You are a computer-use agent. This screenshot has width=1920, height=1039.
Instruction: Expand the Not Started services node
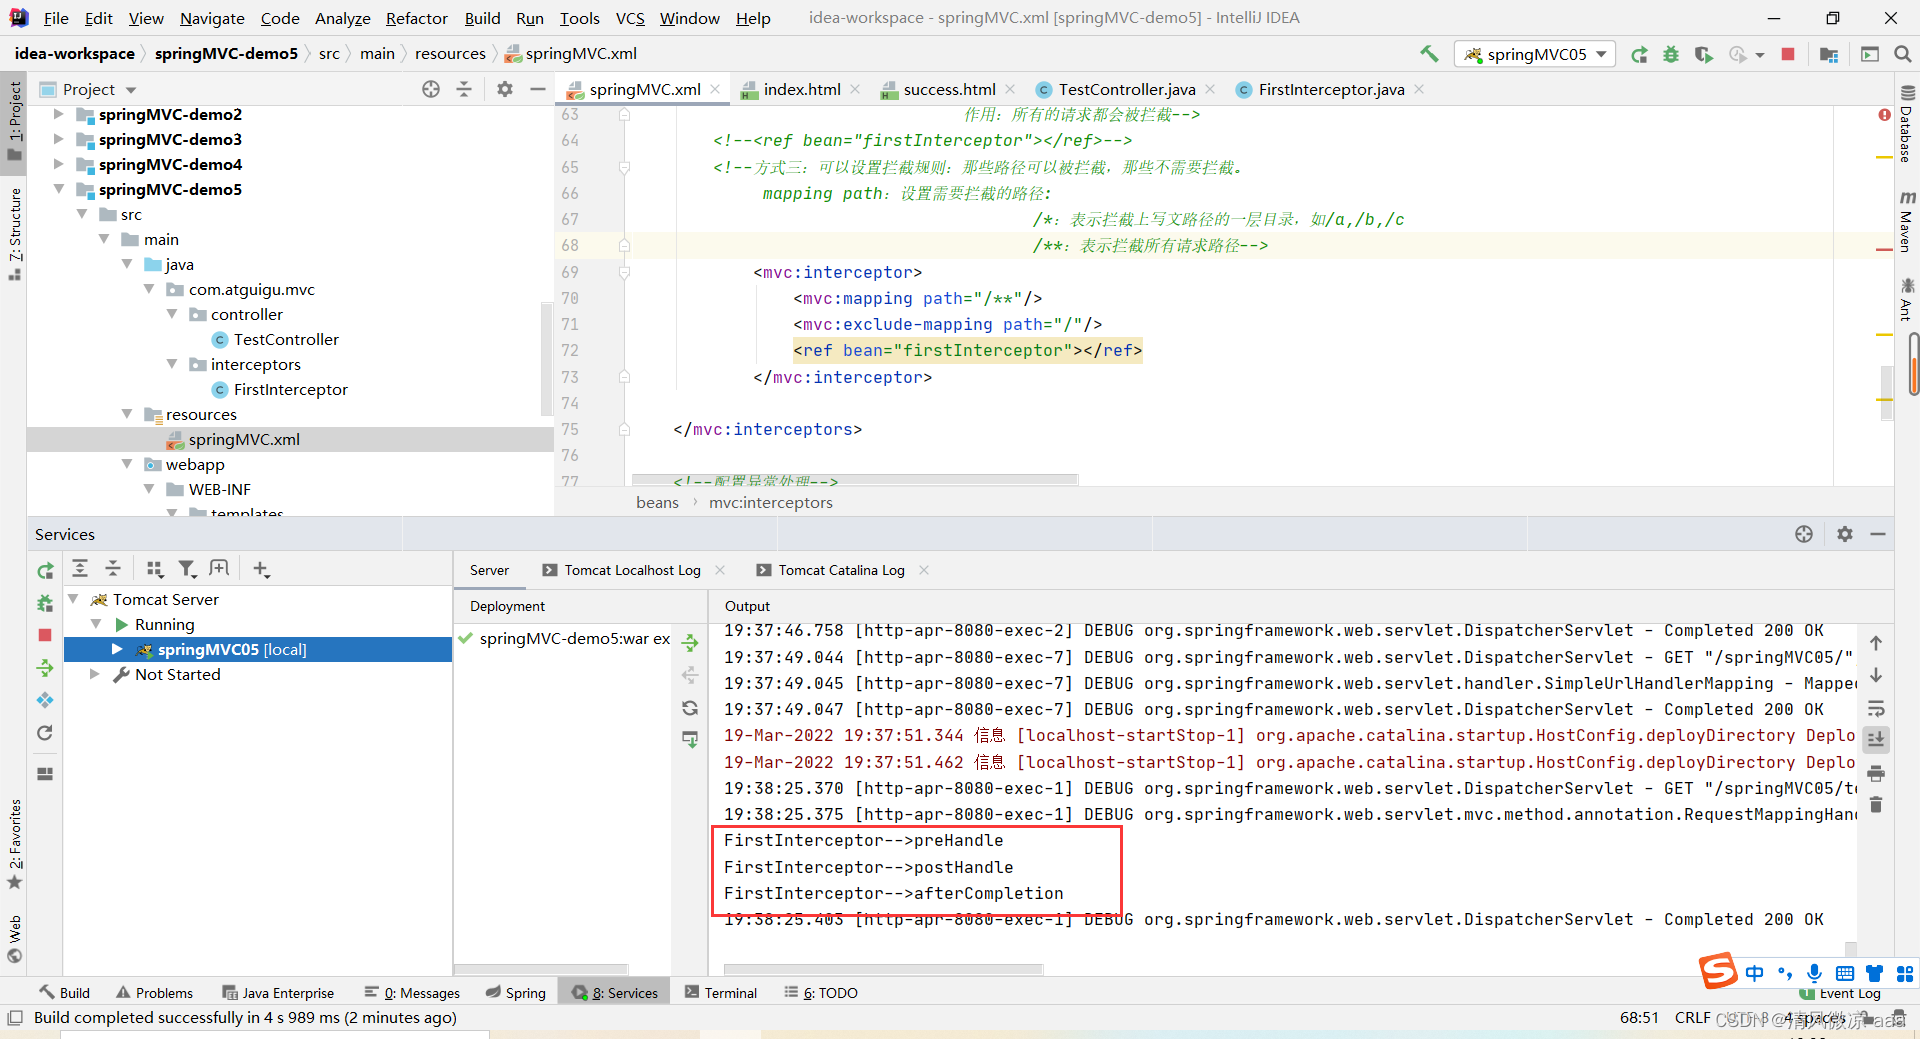(95, 674)
